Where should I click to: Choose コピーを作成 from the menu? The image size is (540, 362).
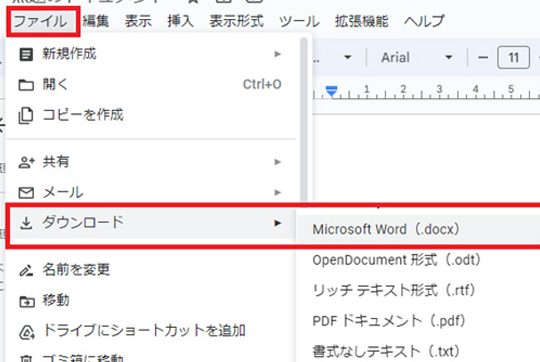pos(83,115)
